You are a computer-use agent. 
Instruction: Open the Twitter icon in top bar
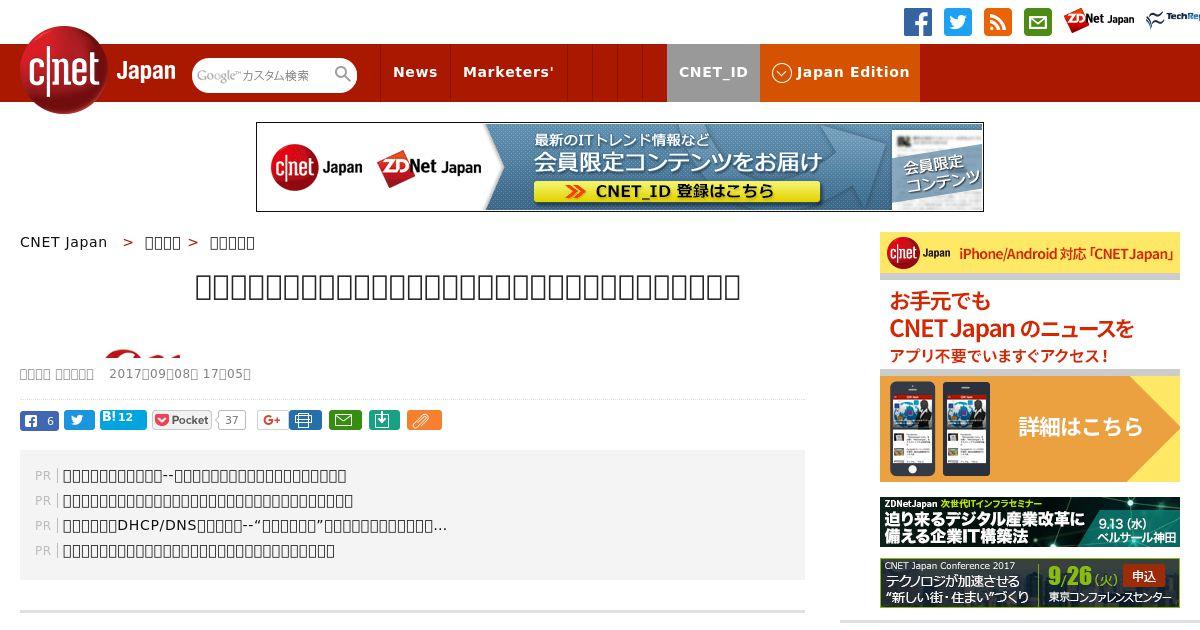958,22
